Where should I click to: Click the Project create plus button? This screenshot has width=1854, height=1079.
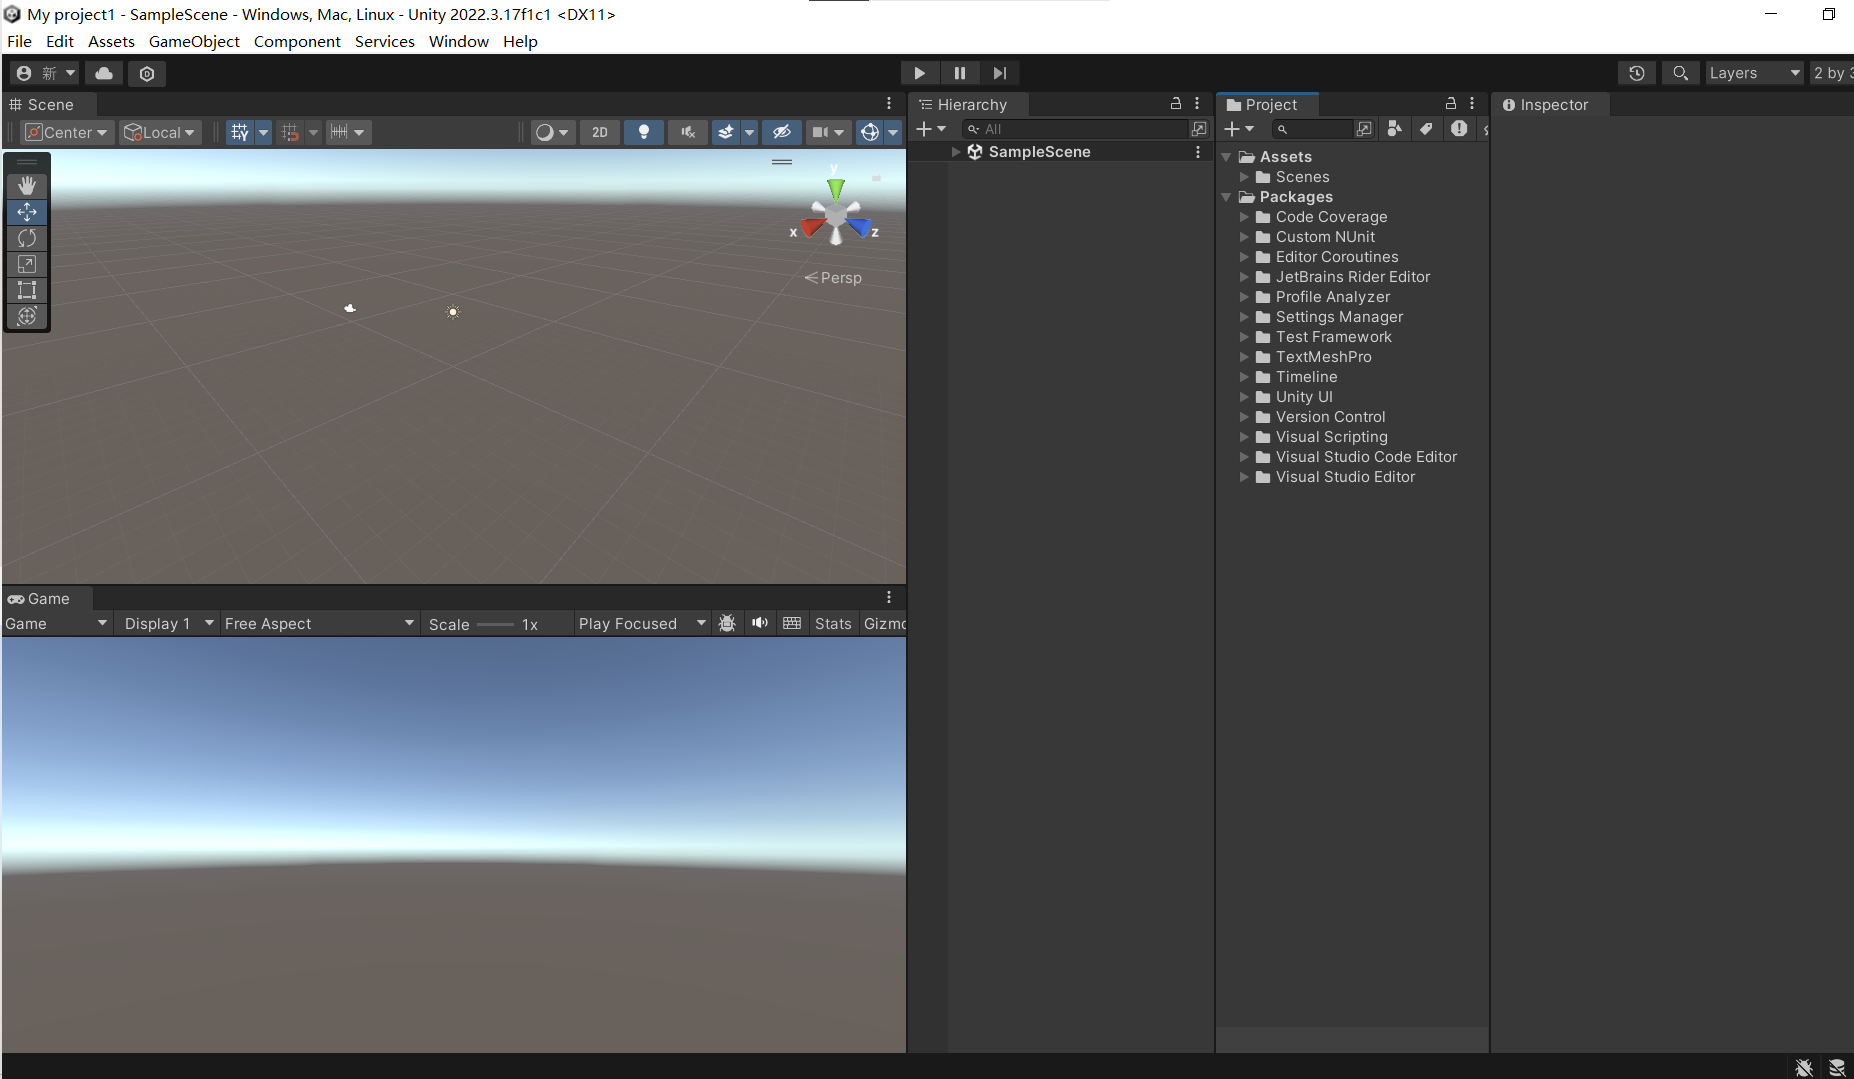coord(1238,129)
